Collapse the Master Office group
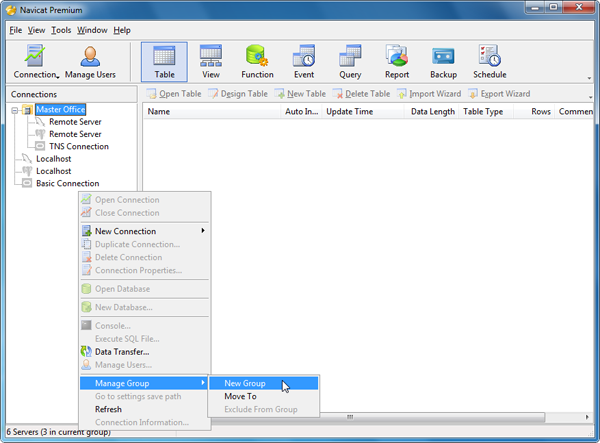 (x=15, y=110)
